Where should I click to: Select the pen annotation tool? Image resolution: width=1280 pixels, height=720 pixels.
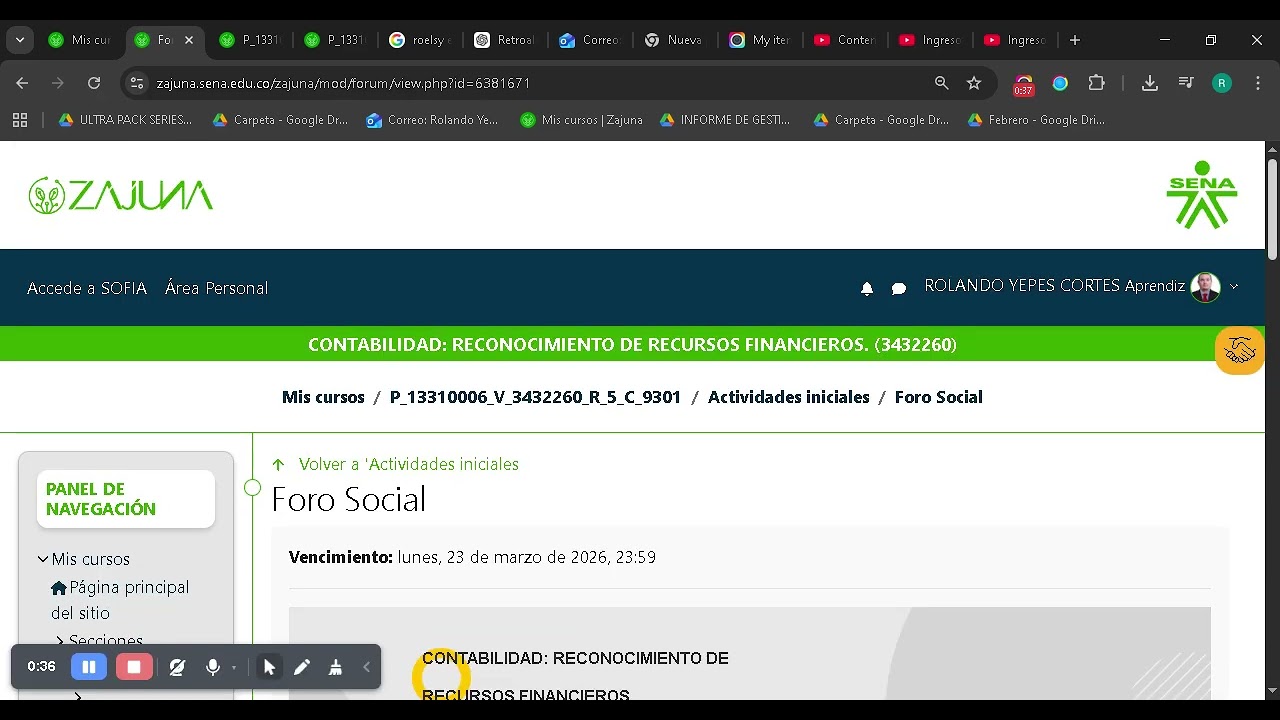click(x=302, y=667)
